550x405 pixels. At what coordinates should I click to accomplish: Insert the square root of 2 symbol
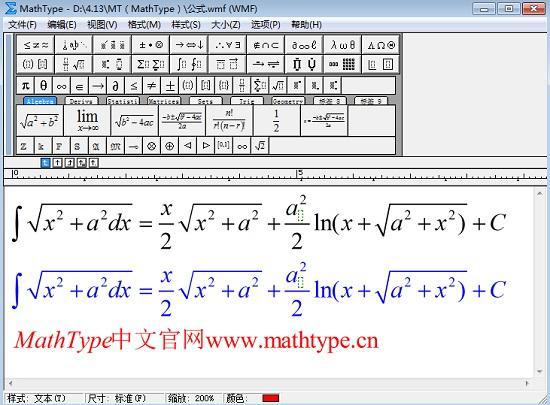[x=260, y=146]
